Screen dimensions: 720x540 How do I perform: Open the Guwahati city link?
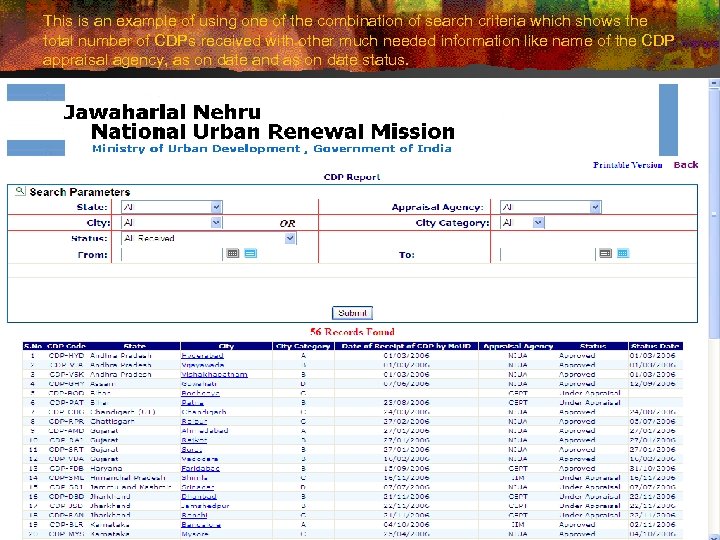199,384
